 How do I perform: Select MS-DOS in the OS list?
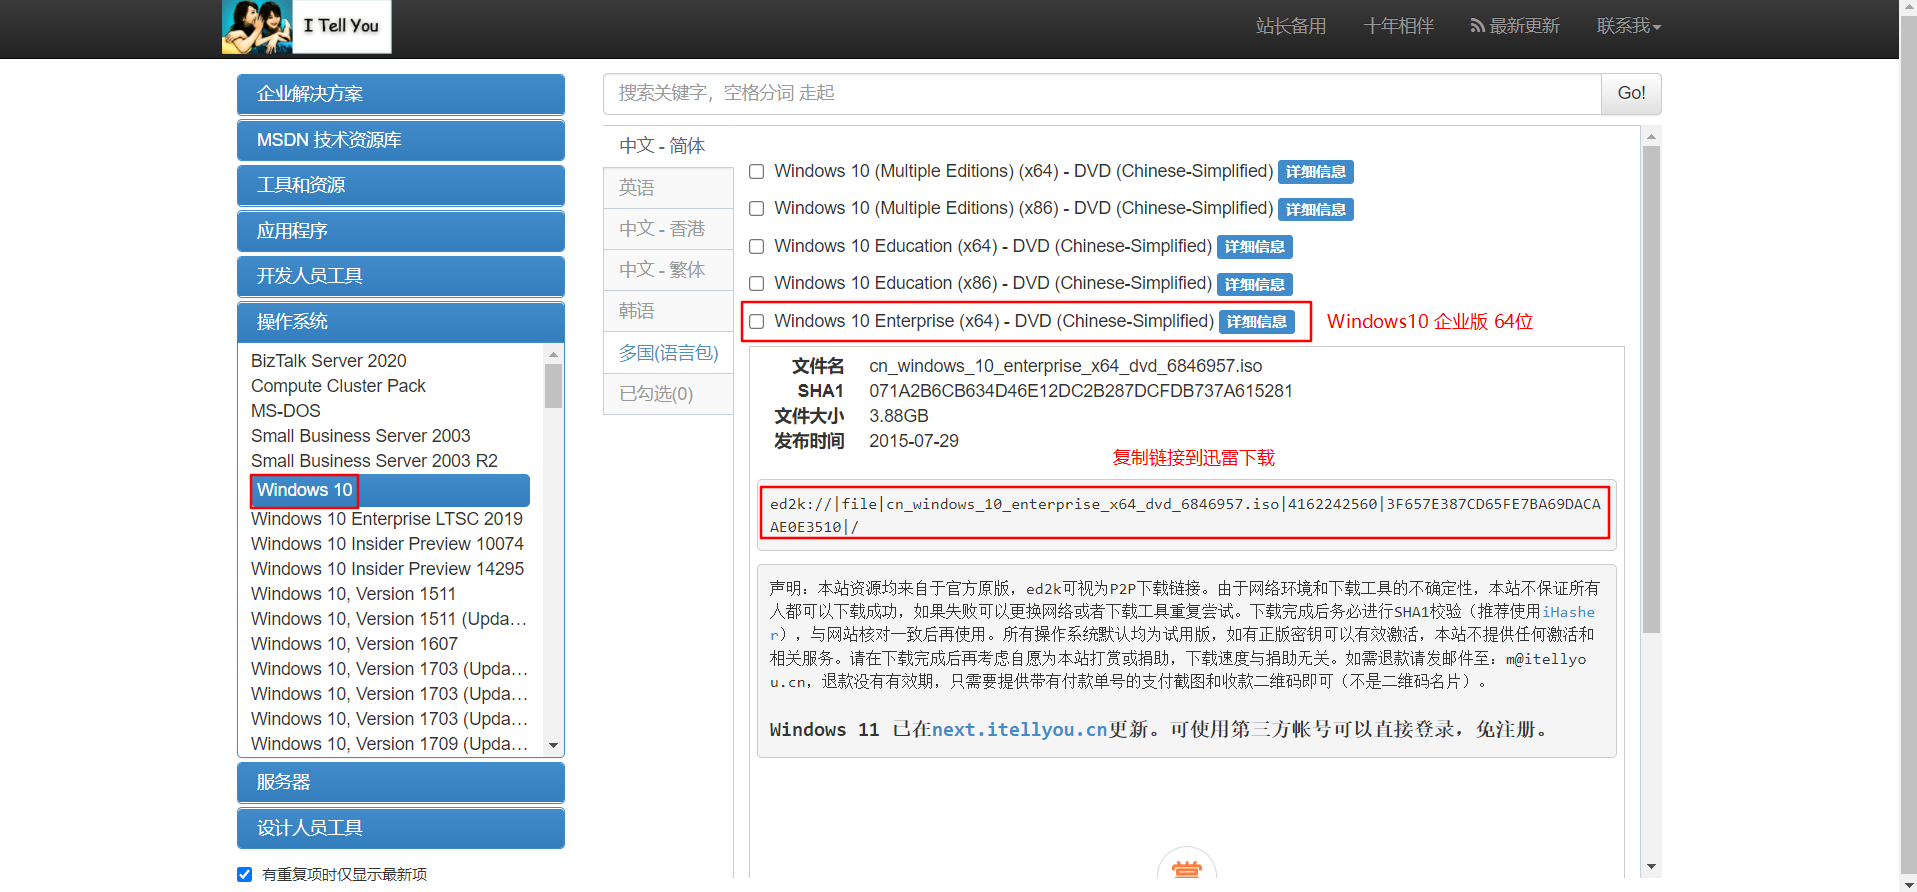[x=286, y=411]
